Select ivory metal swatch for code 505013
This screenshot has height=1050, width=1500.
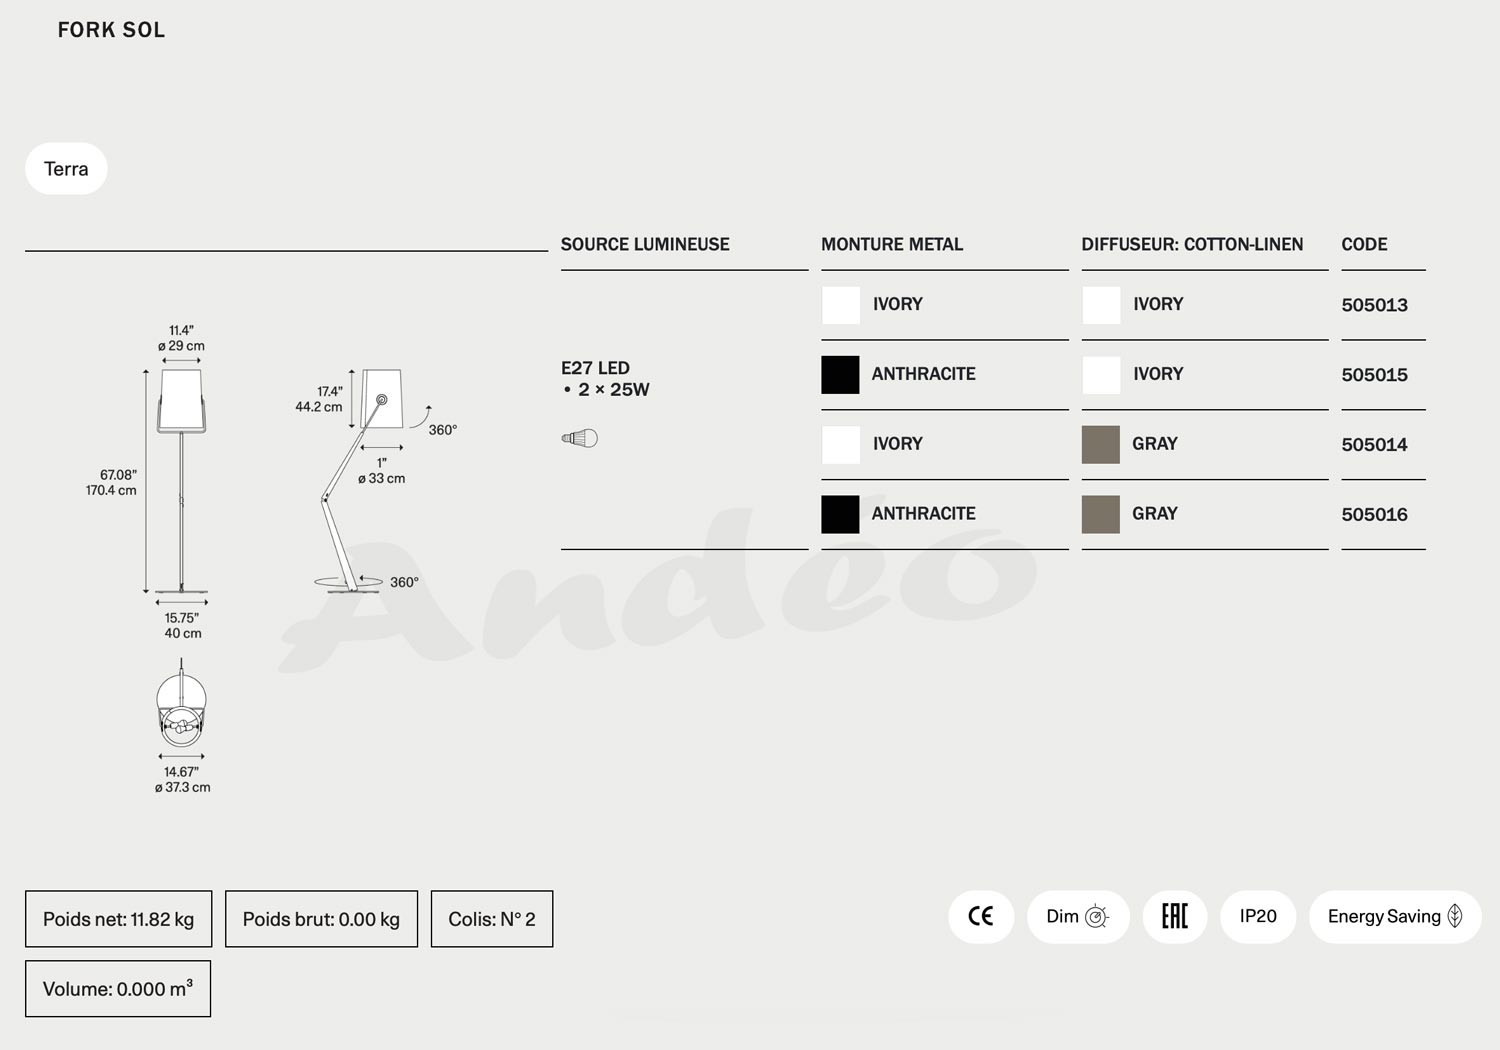pos(841,305)
